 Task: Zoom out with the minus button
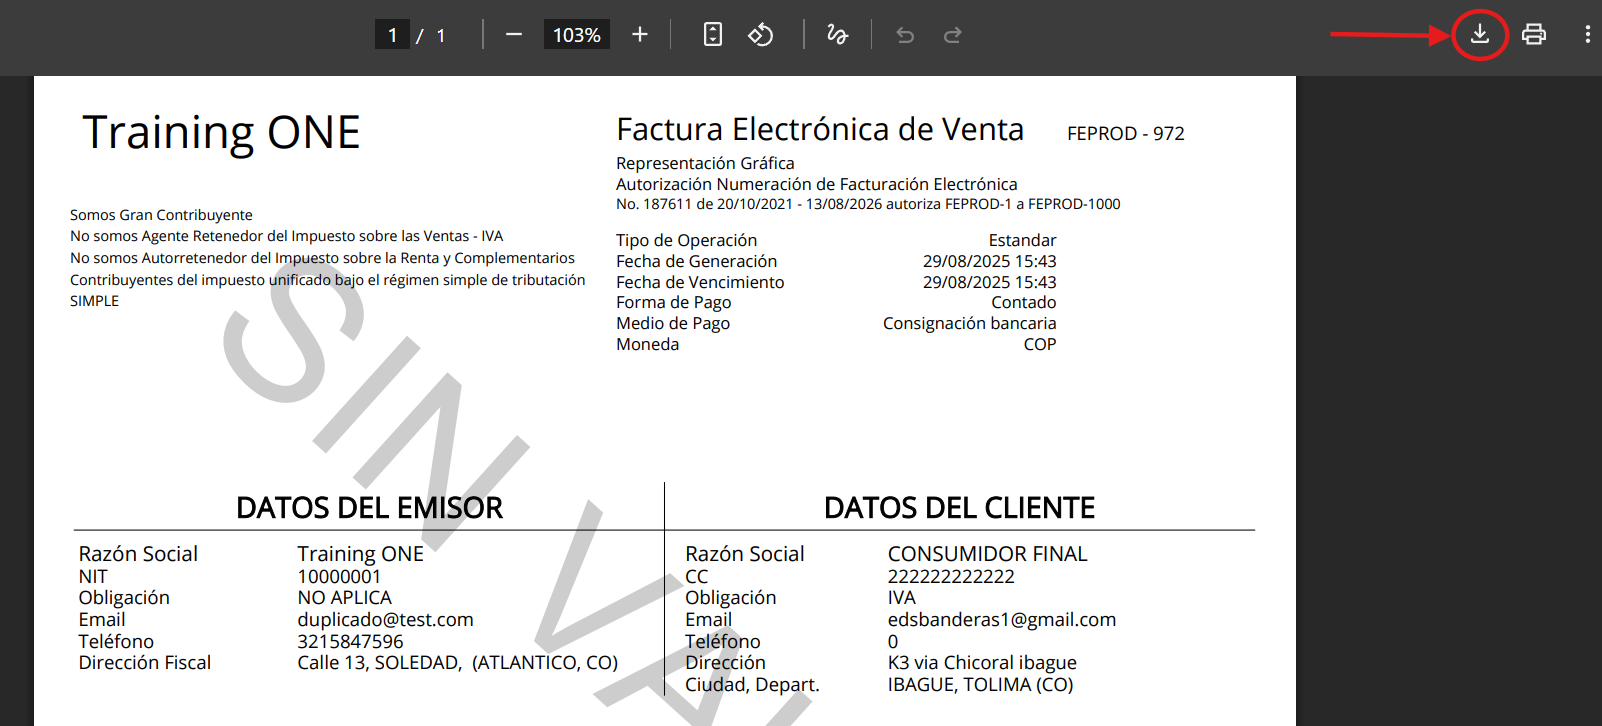click(x=514, y=35)
